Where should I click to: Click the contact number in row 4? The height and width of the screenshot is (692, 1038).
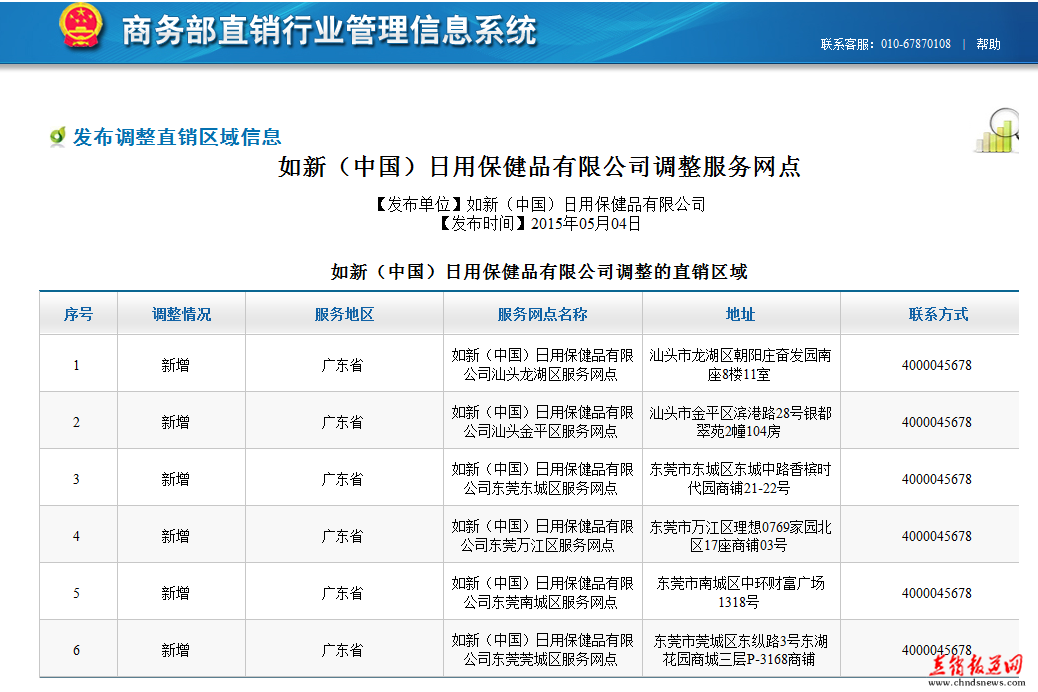[936, 536]
